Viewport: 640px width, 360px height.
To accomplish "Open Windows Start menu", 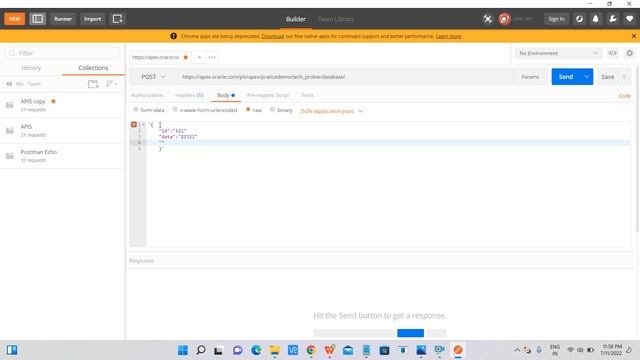I will click(x=182, y=350).
